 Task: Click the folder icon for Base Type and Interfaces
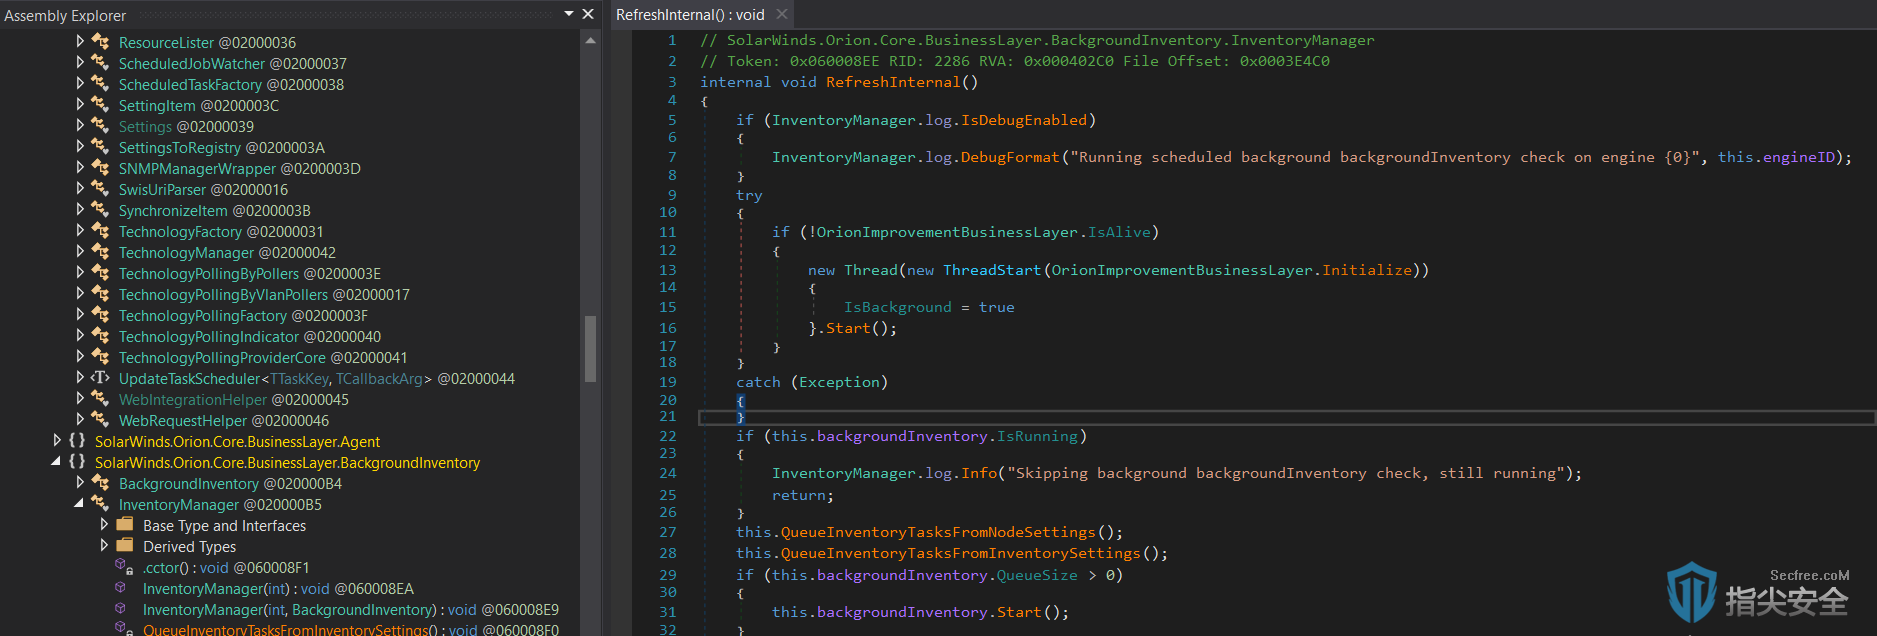125,525
